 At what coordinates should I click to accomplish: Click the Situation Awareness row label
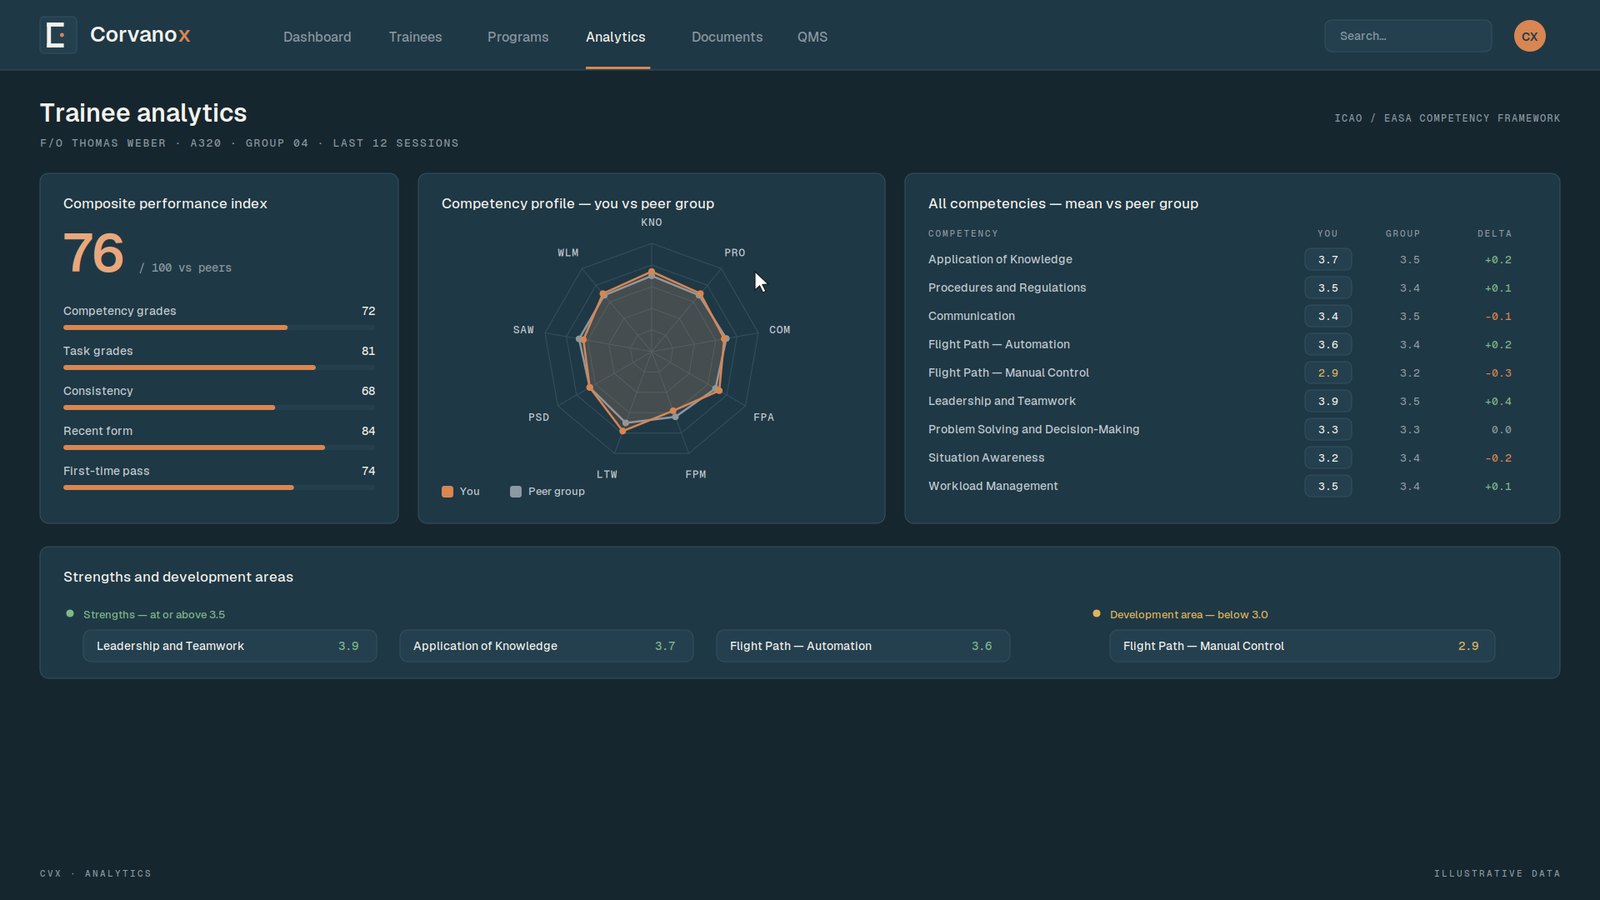click(986, 458)
